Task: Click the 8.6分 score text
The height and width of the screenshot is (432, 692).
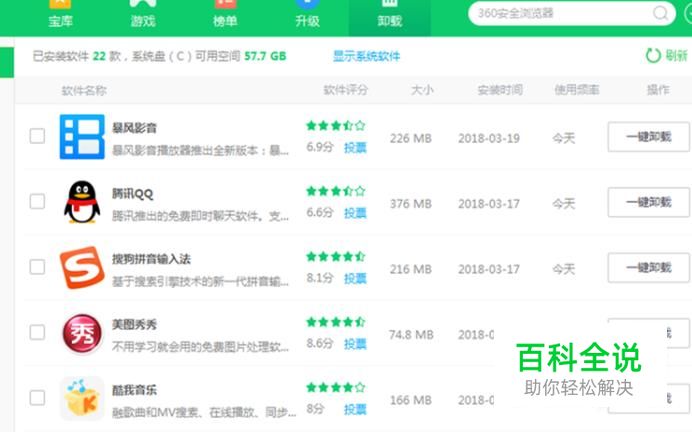Action: pyautogui.click(x=320, y=343)
